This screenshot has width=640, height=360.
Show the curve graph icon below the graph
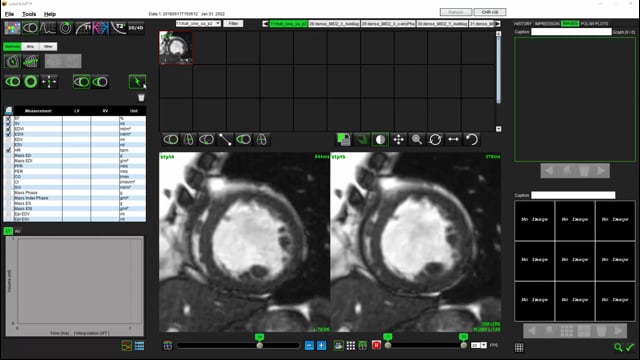127,346
